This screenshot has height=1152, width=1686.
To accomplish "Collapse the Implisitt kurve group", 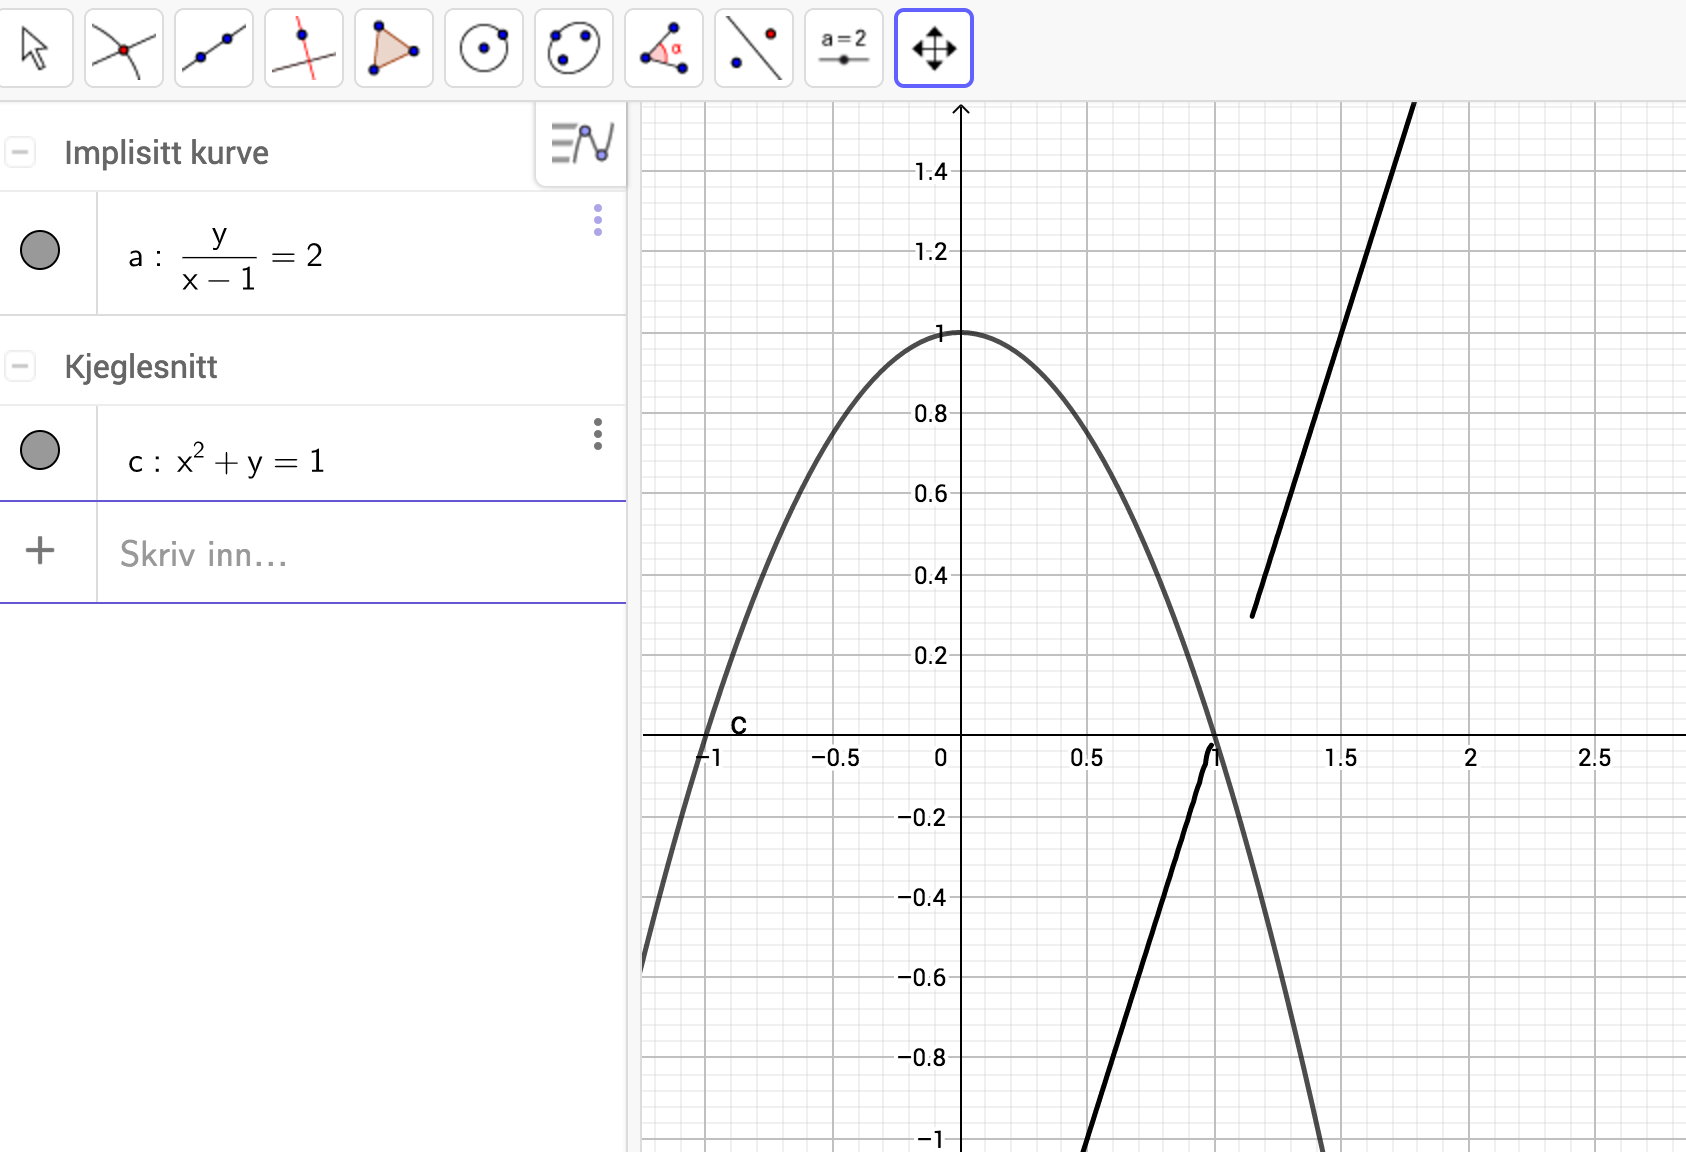I will [20, 153].
